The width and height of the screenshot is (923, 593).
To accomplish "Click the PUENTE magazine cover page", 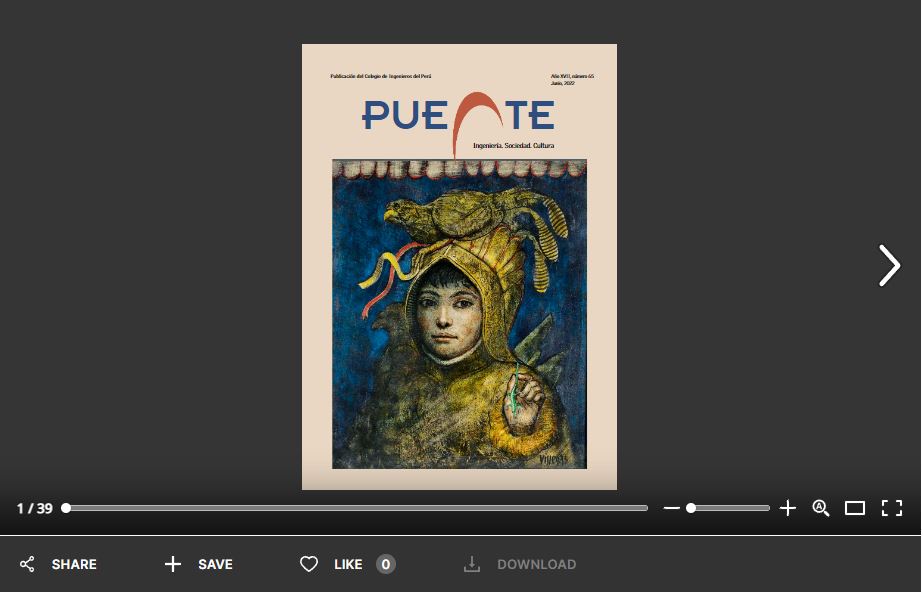I will click(459, 267).
